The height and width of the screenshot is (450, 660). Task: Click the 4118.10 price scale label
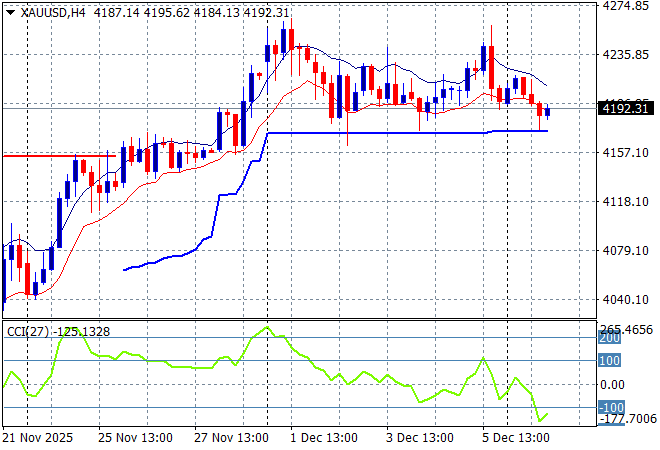click(625, 202)
